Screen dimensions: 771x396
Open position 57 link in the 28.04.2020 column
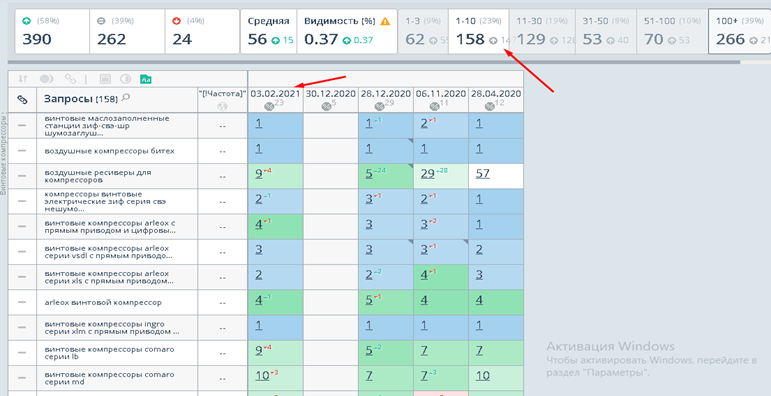(482, 174)
